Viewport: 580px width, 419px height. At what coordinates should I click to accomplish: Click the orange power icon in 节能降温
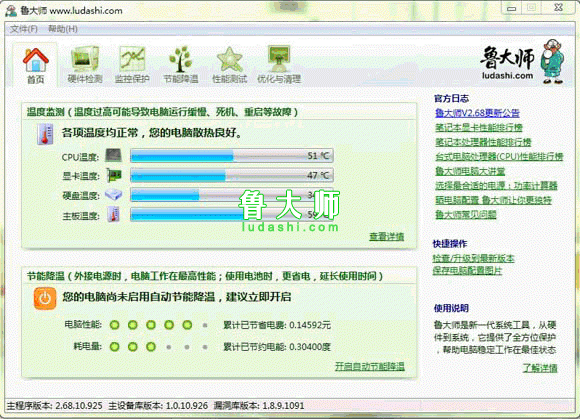click(45, 298)
